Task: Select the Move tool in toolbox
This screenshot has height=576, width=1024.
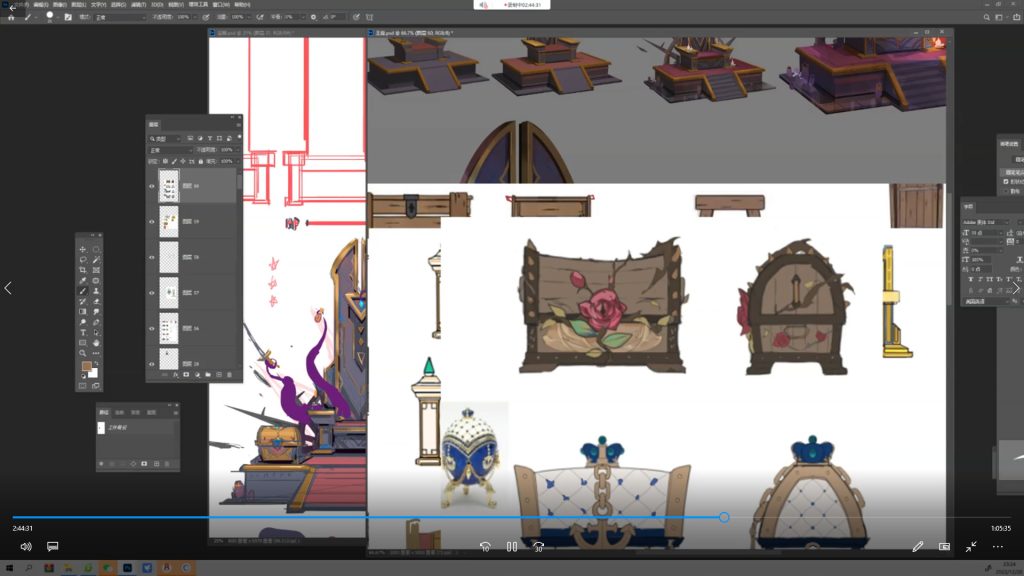Action: tap(83, 249)
